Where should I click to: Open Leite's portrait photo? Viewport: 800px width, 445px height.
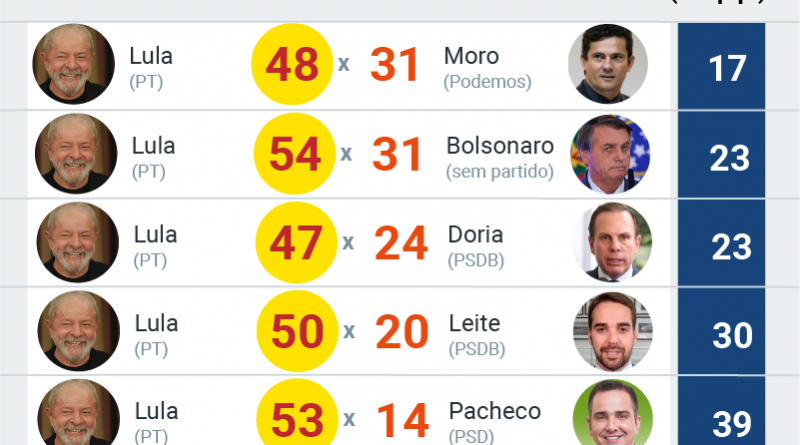coord(612,333)
